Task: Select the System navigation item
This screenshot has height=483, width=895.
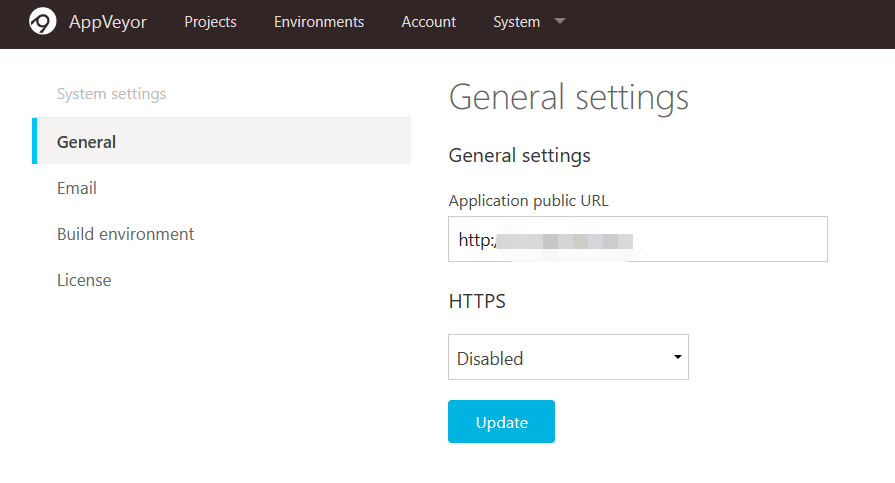Action: pyautogui.click(x=516, y=22)
